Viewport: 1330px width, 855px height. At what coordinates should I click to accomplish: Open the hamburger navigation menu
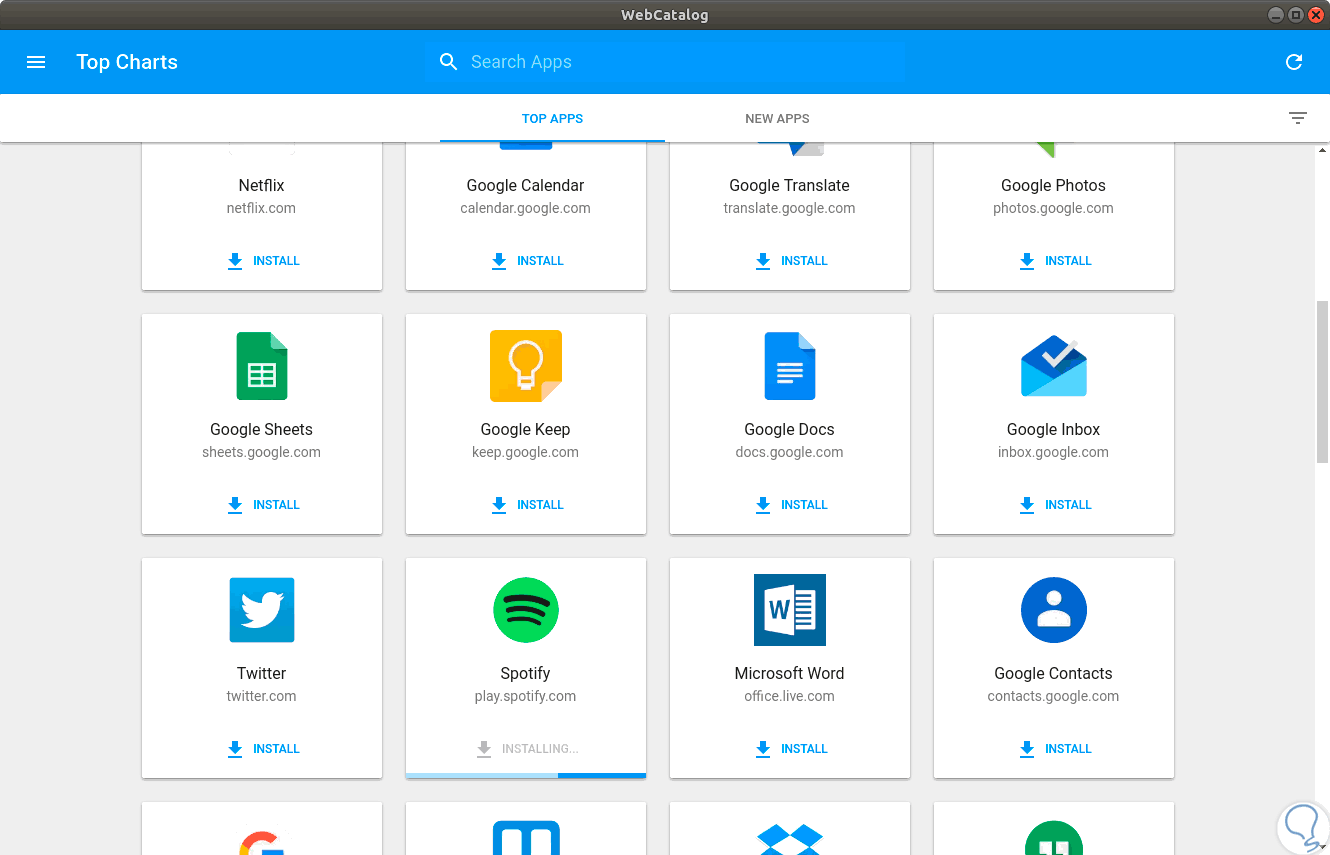click(36, 62)
